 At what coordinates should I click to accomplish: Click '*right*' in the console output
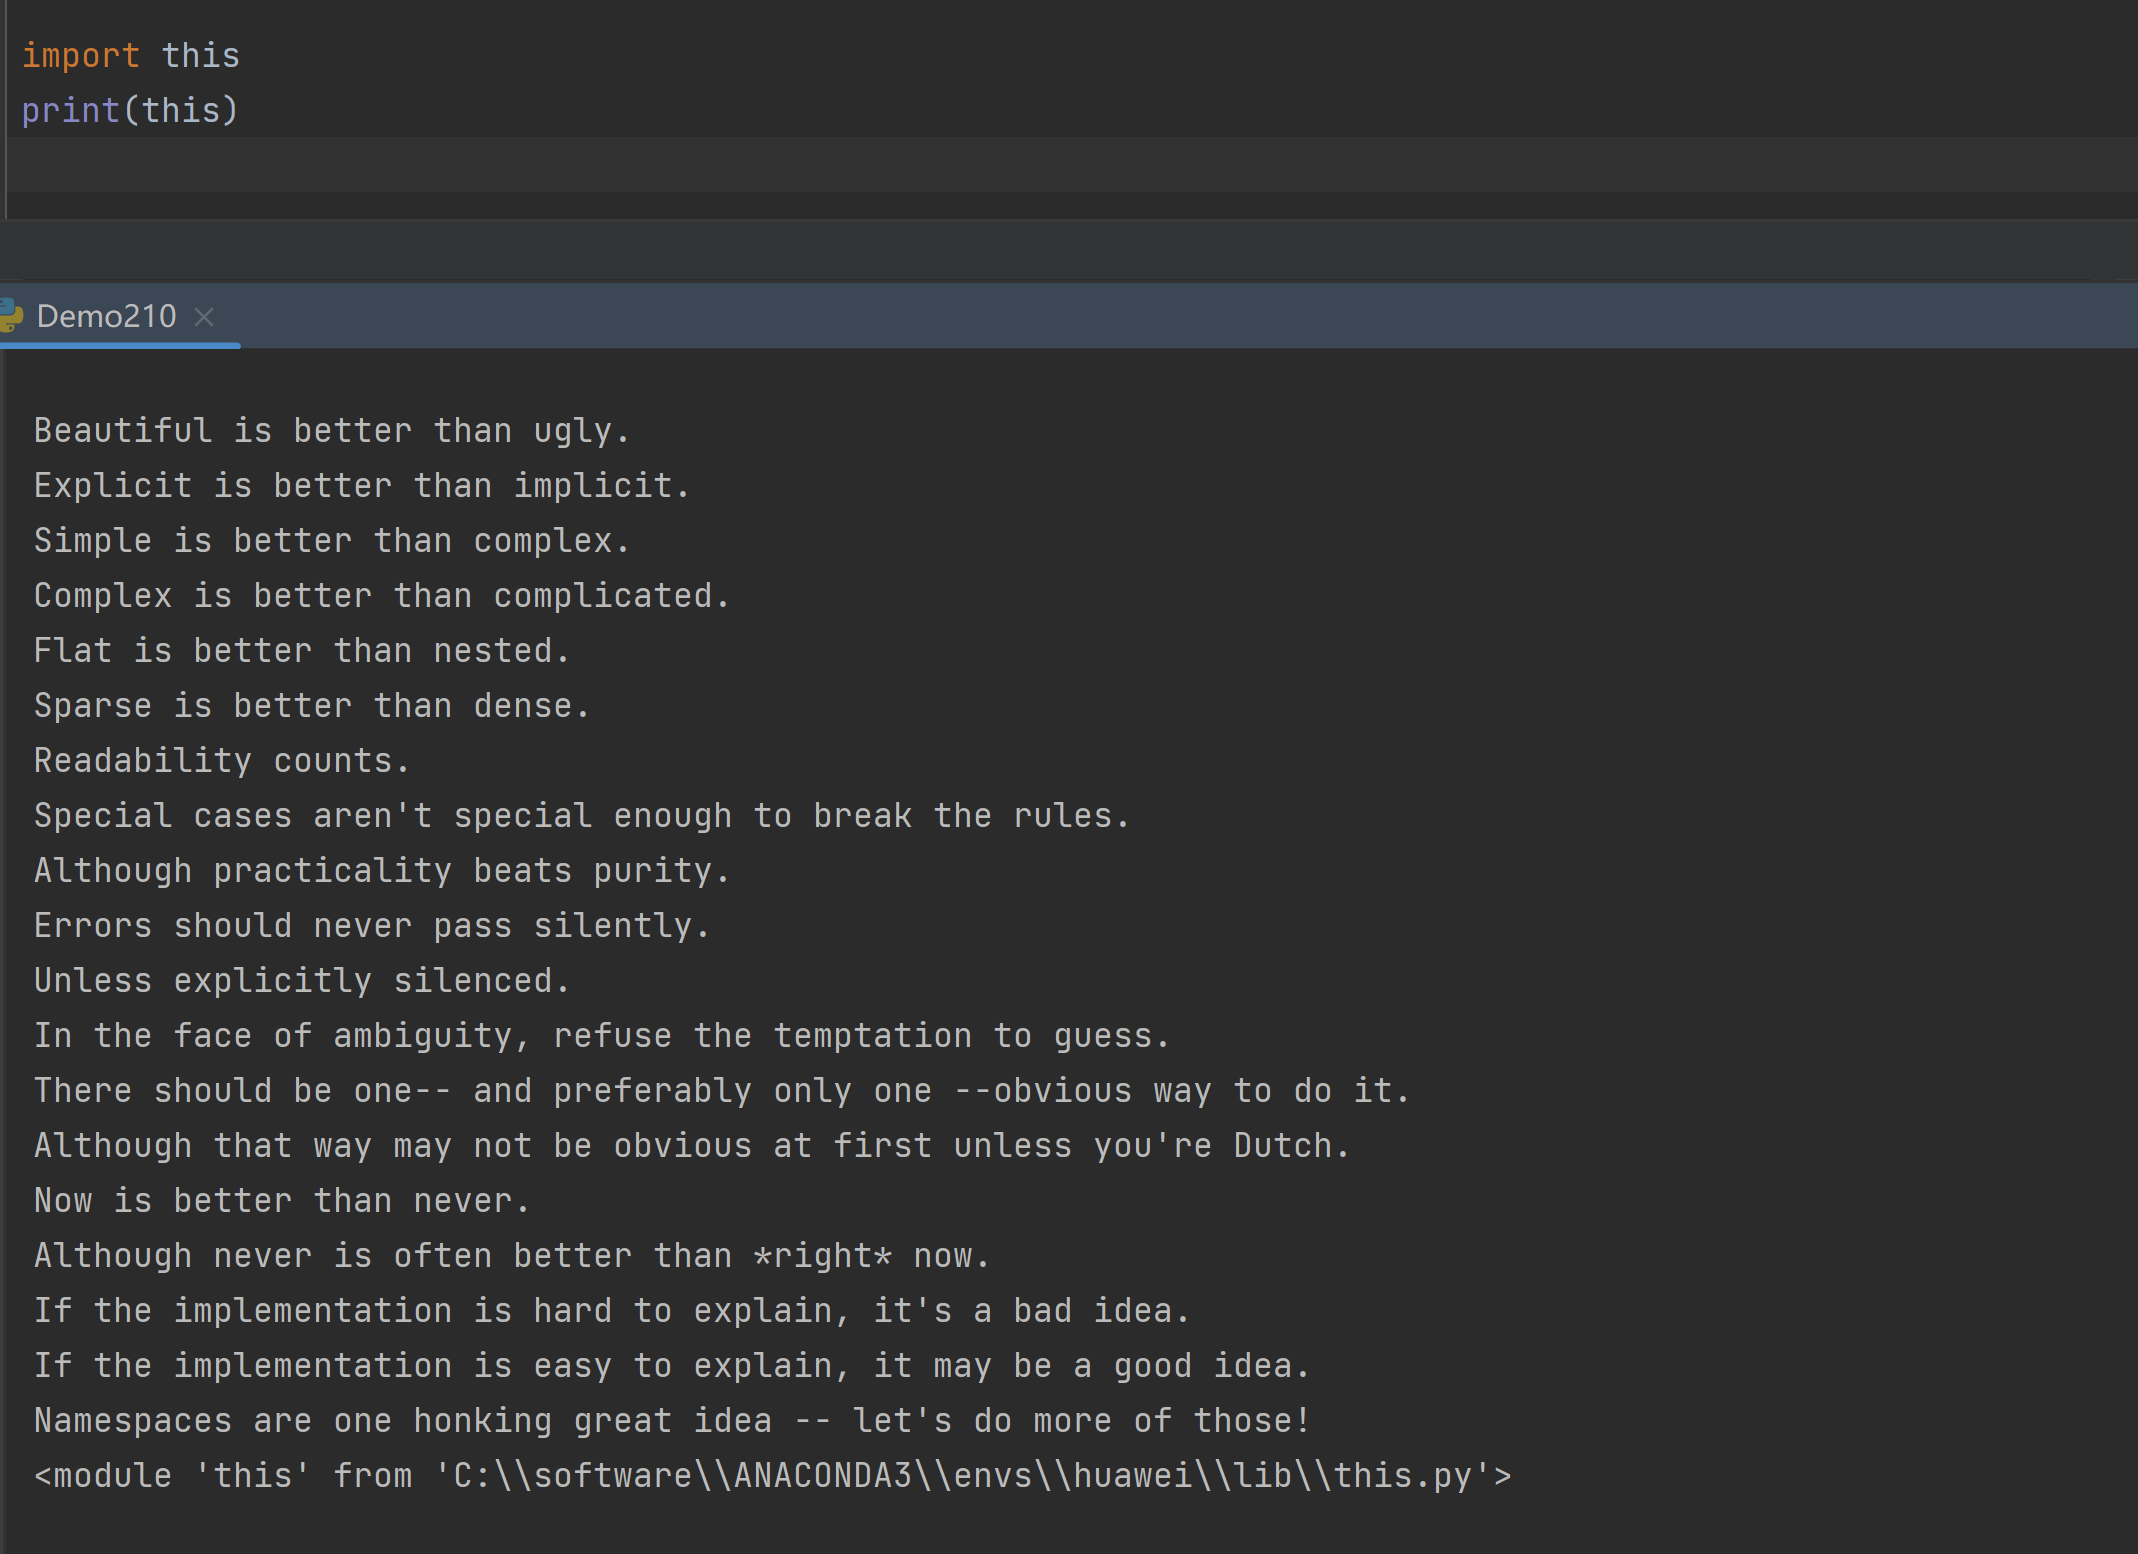(822, 1256)
